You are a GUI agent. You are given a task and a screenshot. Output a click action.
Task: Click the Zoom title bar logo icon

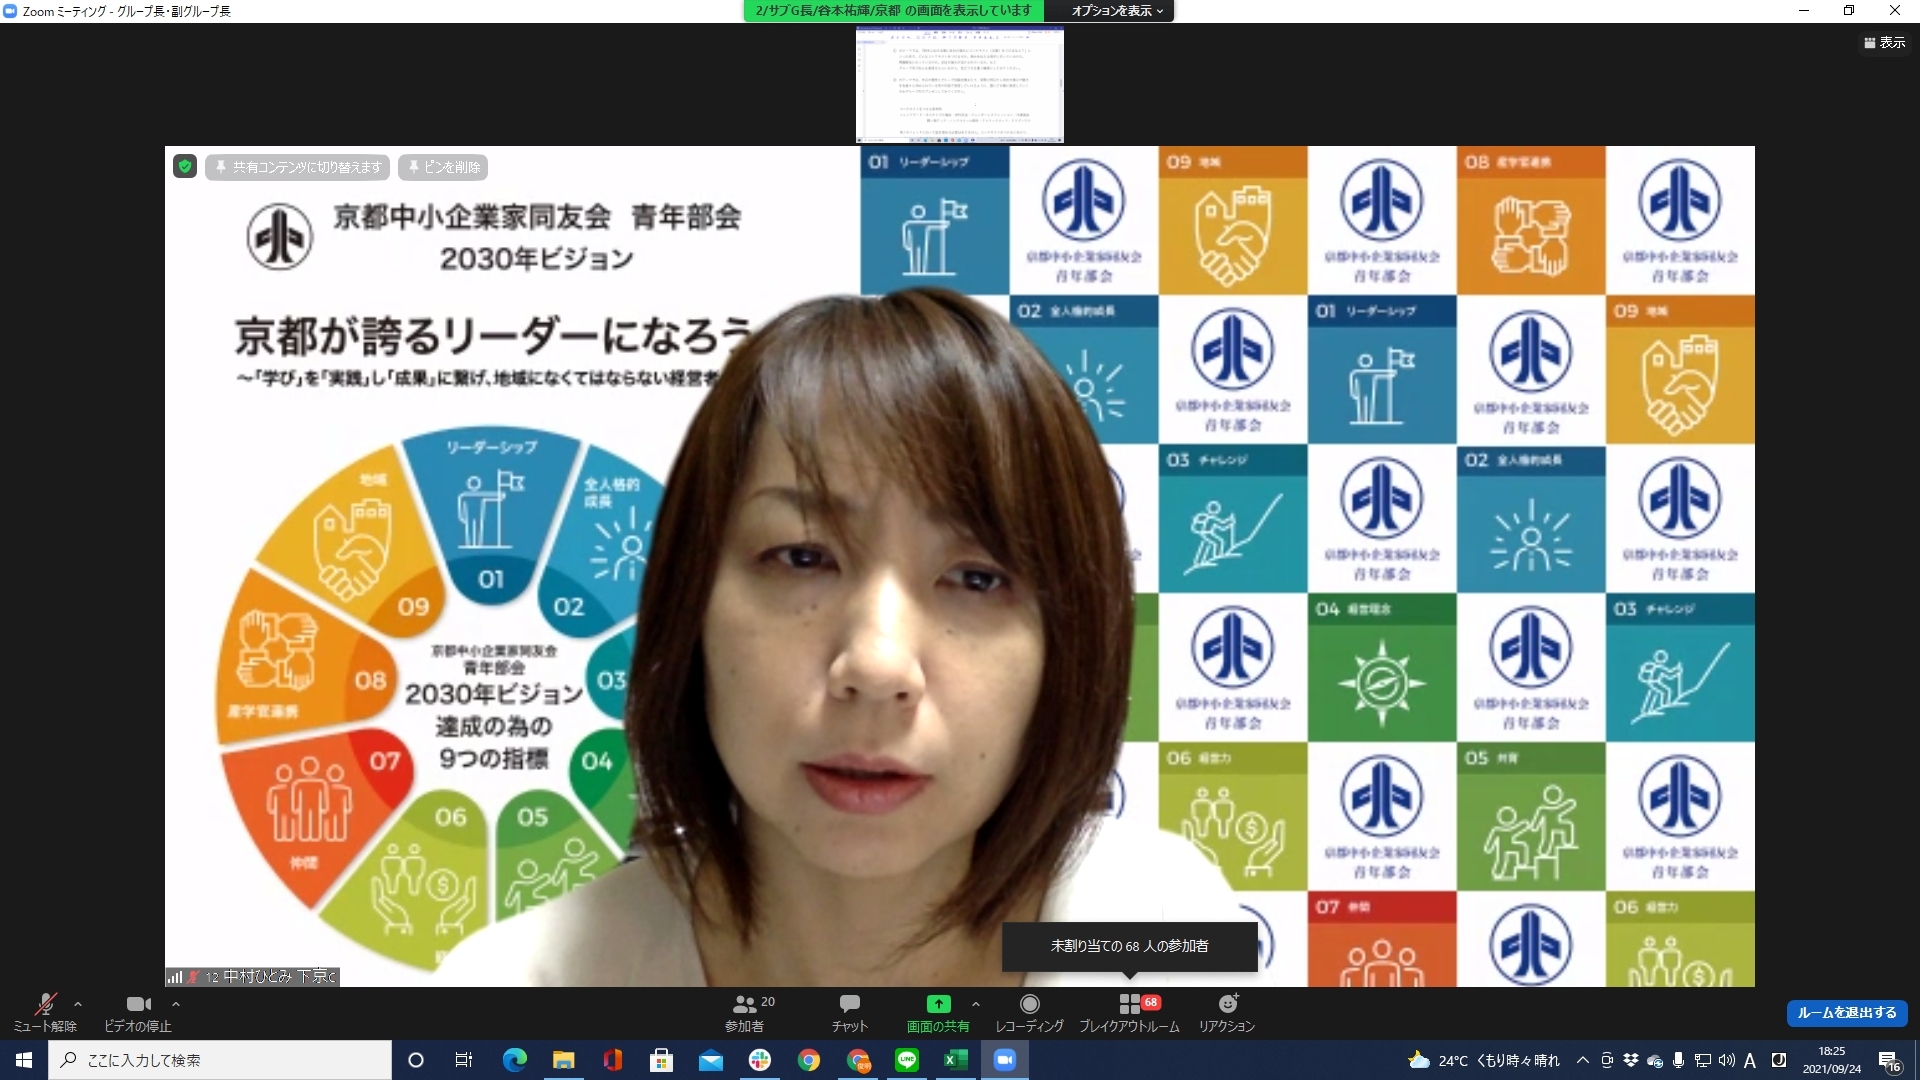point(10,11)
